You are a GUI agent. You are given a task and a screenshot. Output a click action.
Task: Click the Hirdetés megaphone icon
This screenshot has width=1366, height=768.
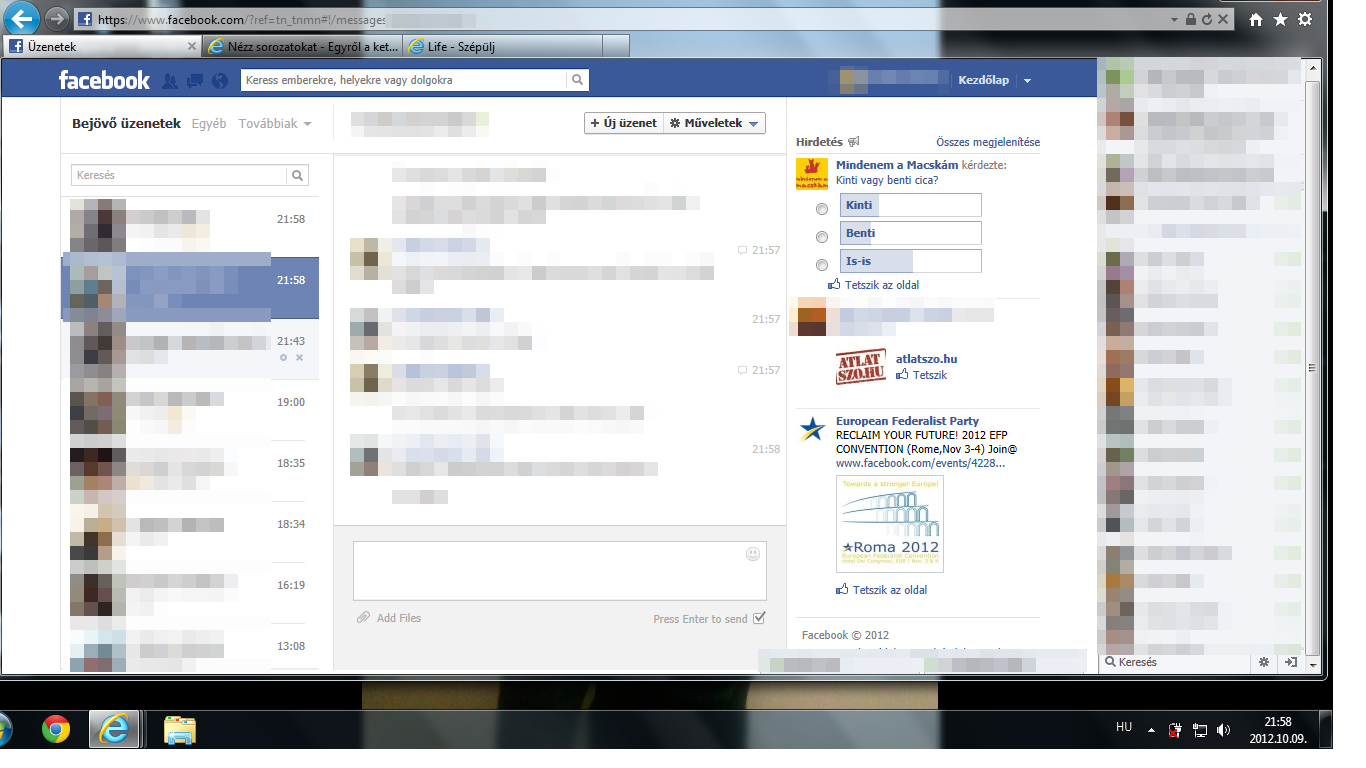tap(853, 142)
